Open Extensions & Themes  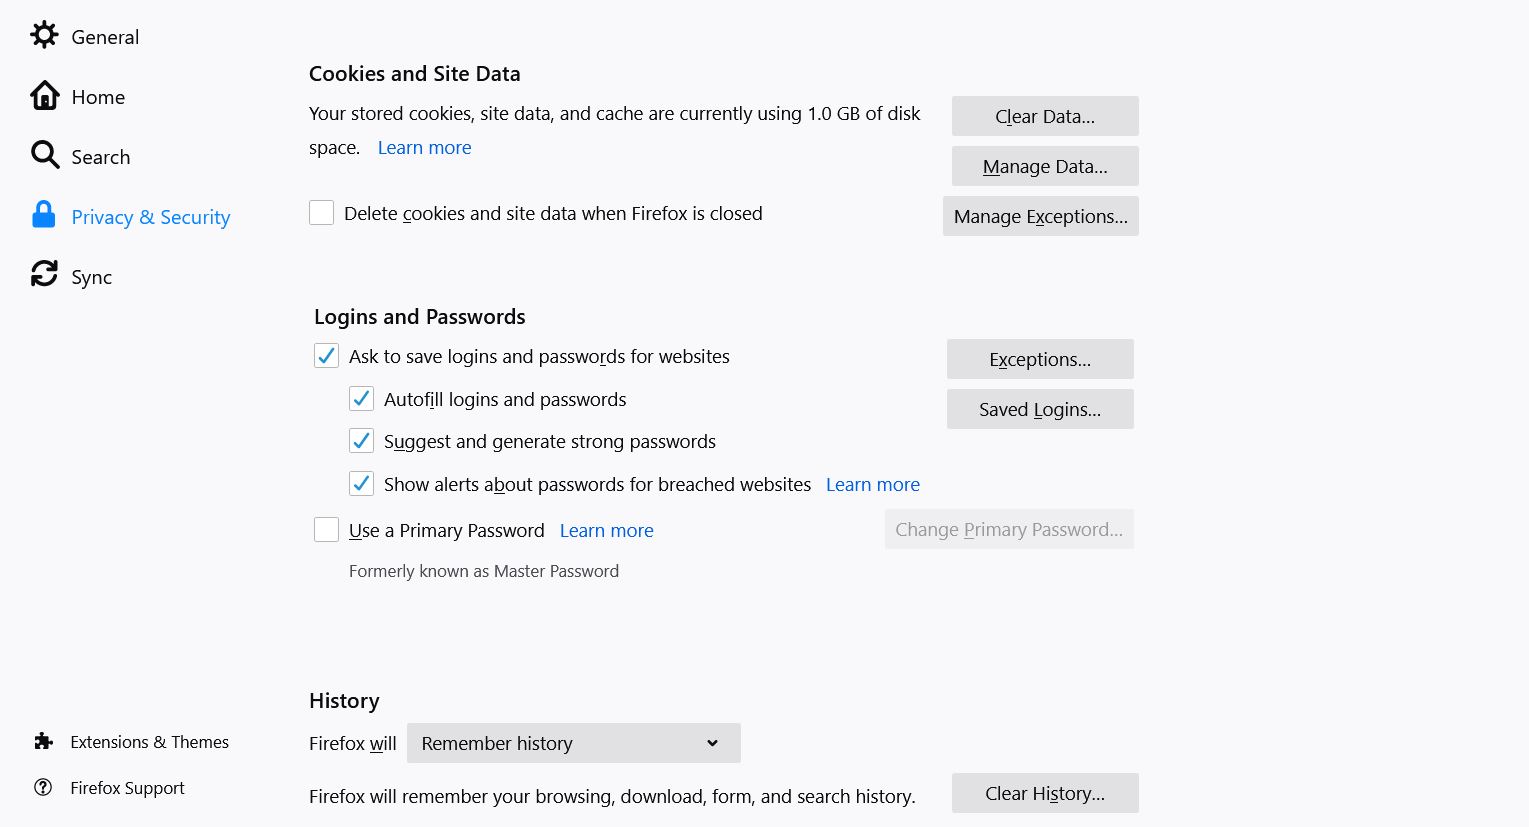(x=150, y=742)
